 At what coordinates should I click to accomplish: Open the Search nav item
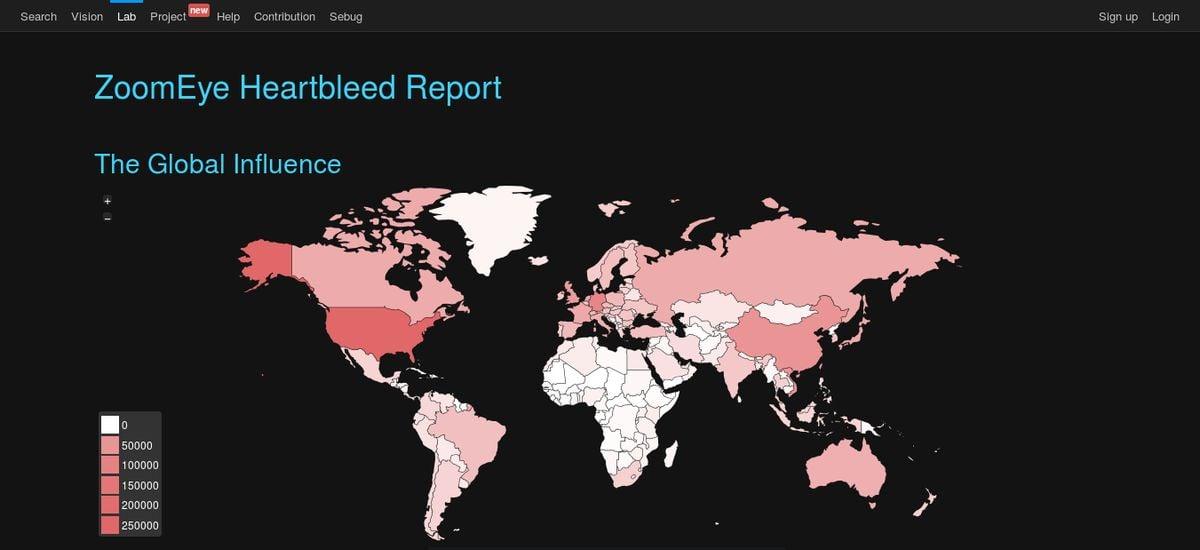coord(38,17)
